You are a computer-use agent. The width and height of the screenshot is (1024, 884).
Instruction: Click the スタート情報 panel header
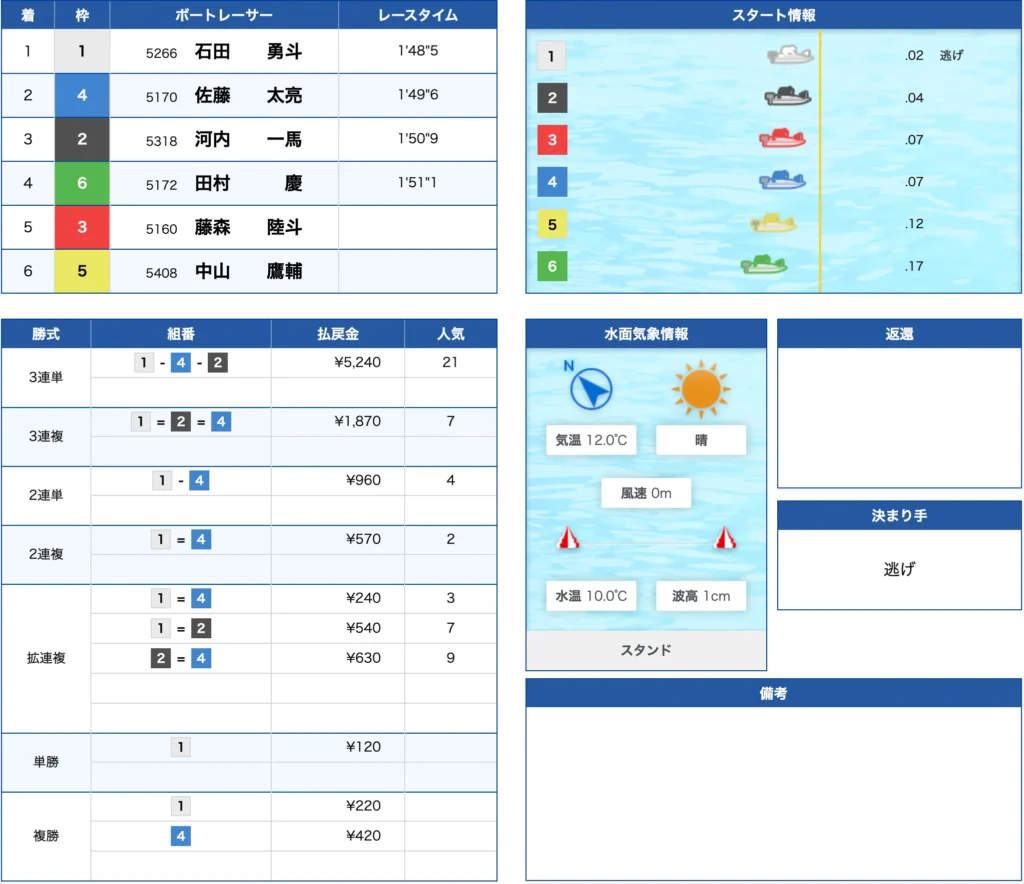pyautogui.click(x=773, y=15)
